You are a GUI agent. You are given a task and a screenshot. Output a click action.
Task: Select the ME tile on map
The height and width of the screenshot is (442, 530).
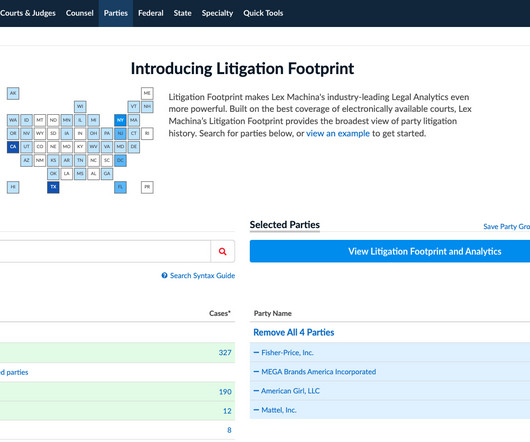[147, 93]
